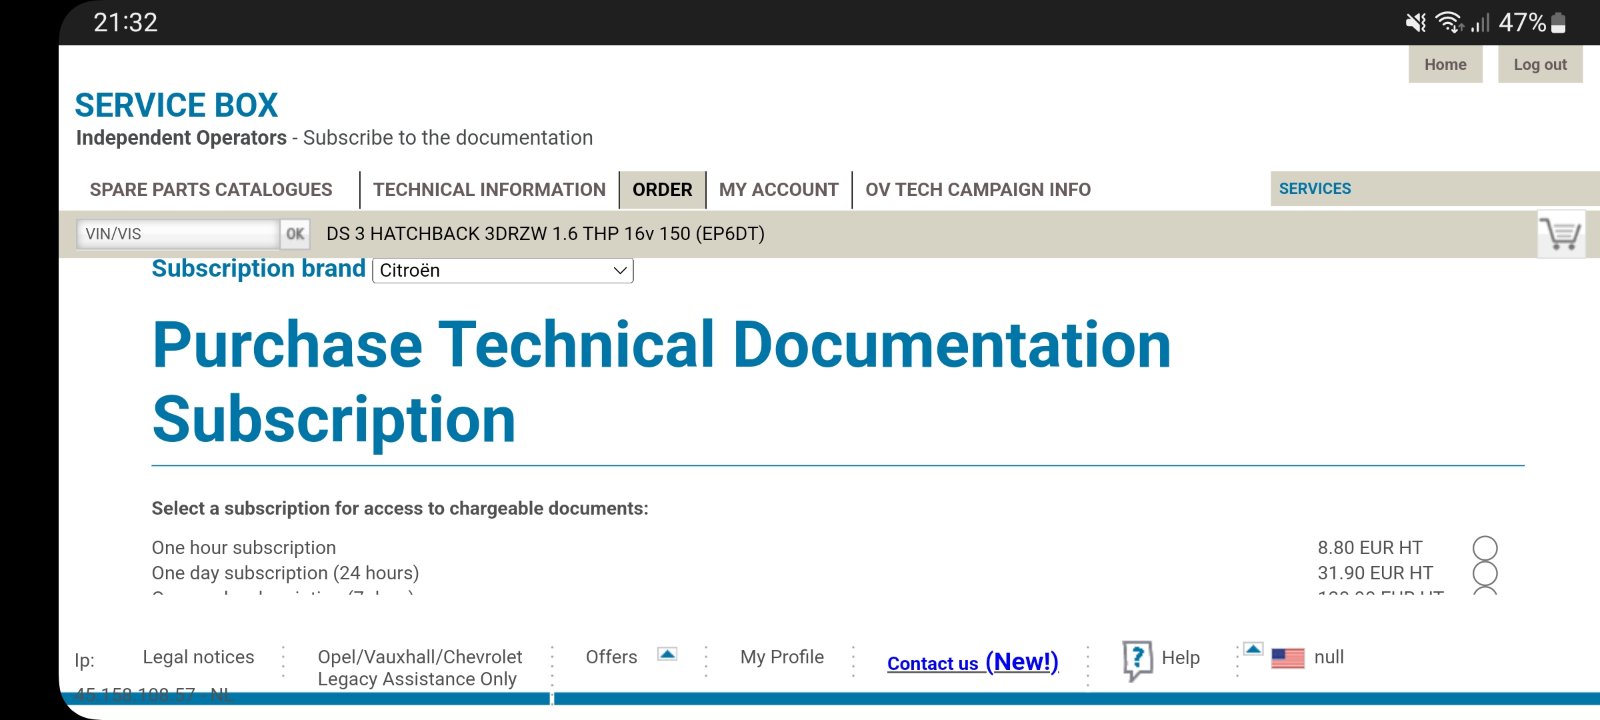Open the Subscription brand Citroën dropdown

[x=502, y=271]
